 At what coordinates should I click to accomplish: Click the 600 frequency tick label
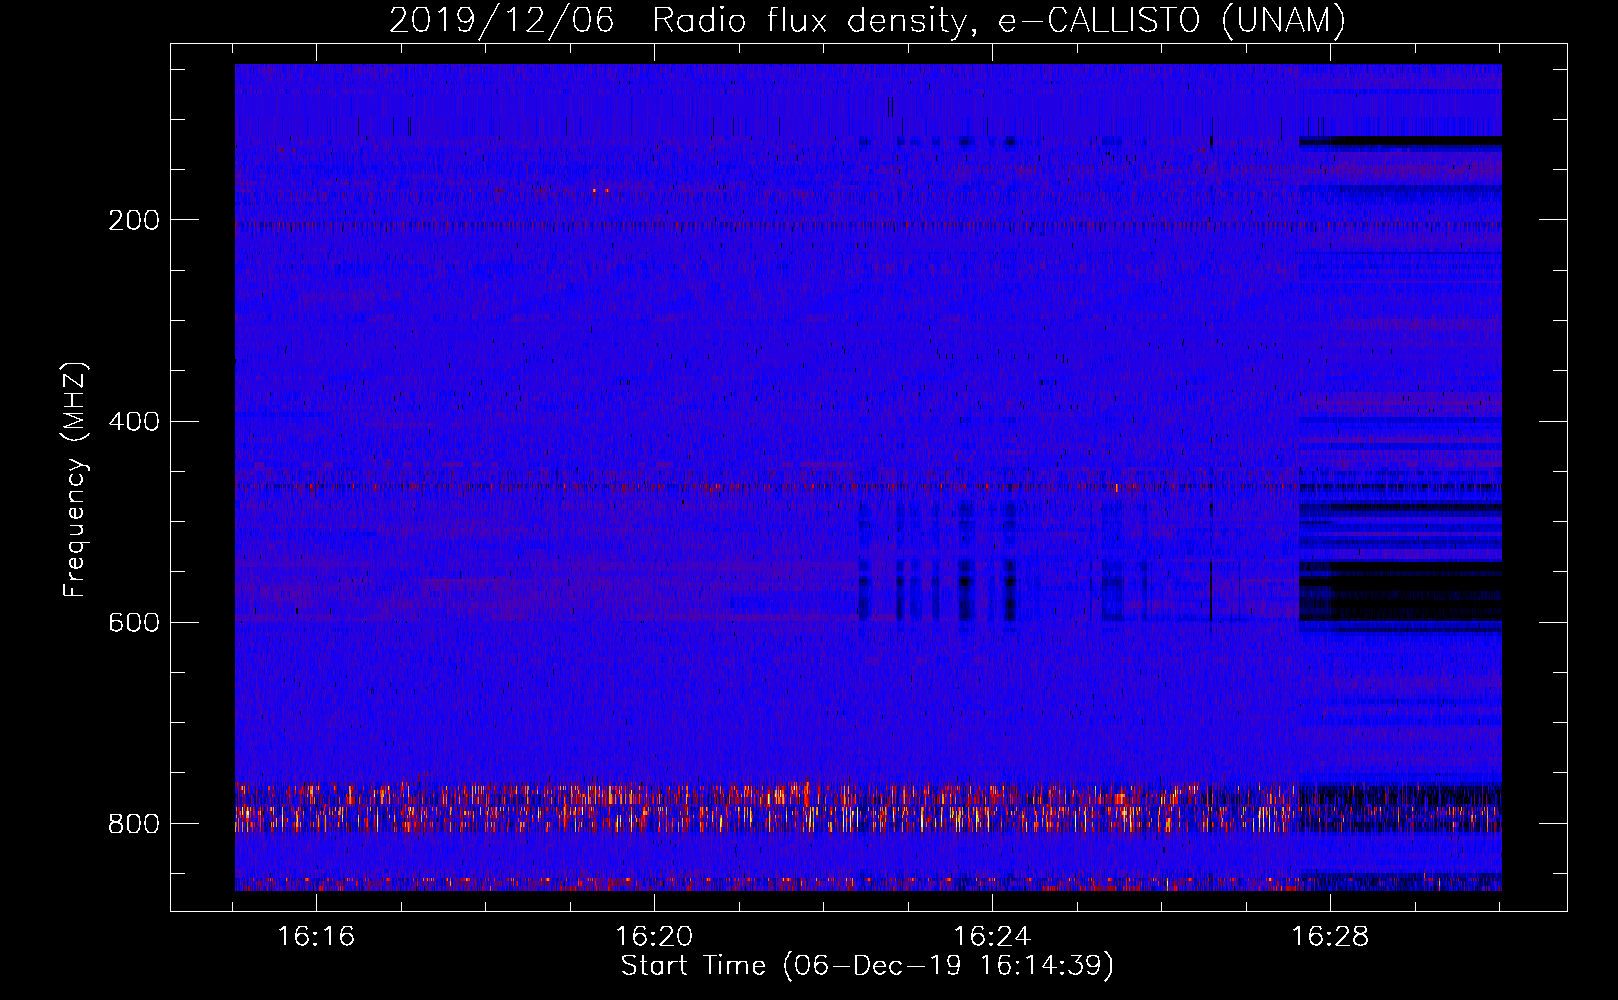click(x=134, y=622)
